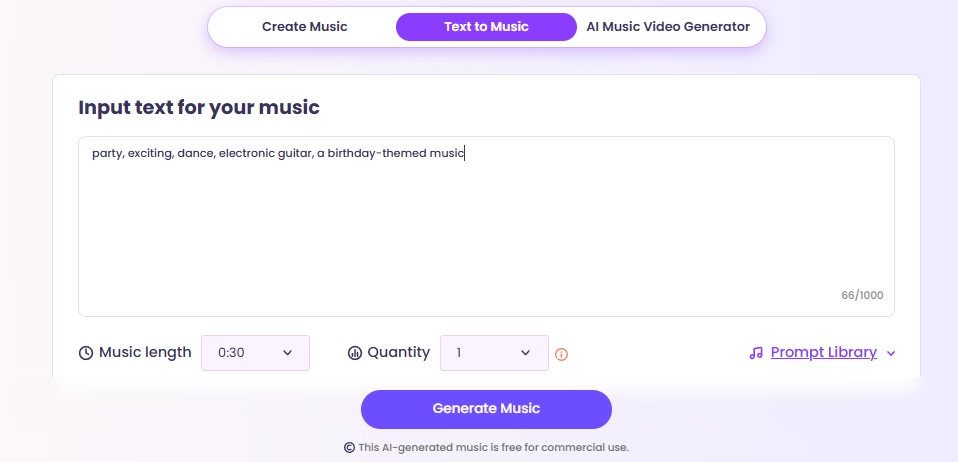Click the orange info icon near Quantity

pos(561,354)
